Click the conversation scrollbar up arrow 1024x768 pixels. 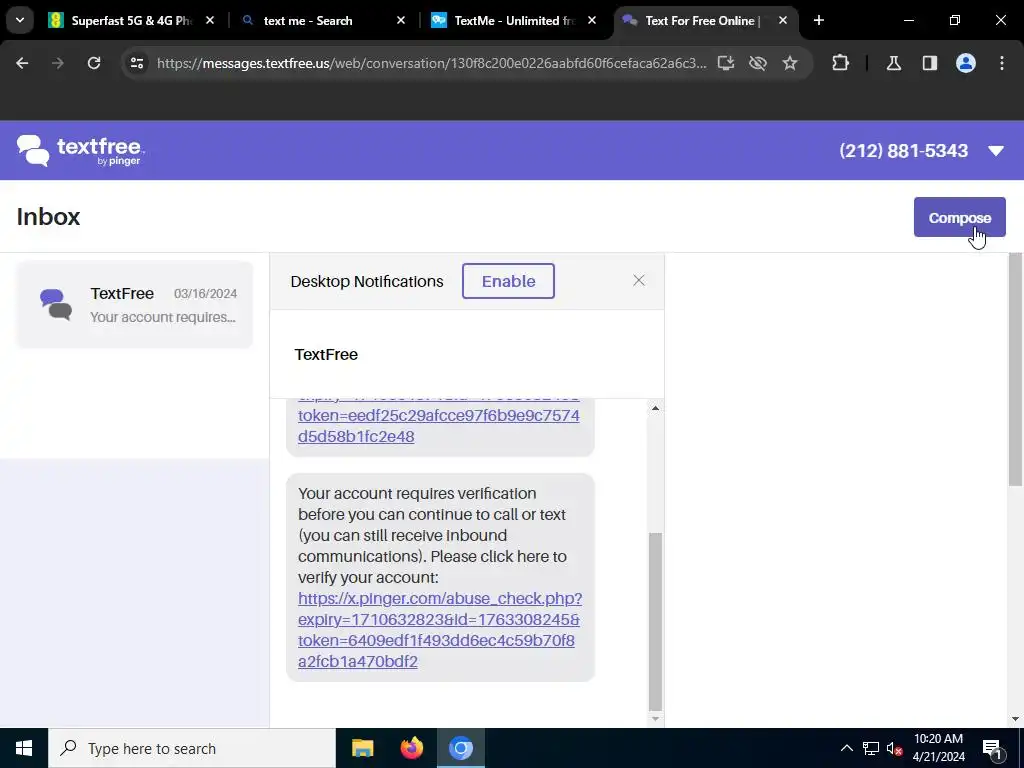pyautogui.click(x=655, y=408)
